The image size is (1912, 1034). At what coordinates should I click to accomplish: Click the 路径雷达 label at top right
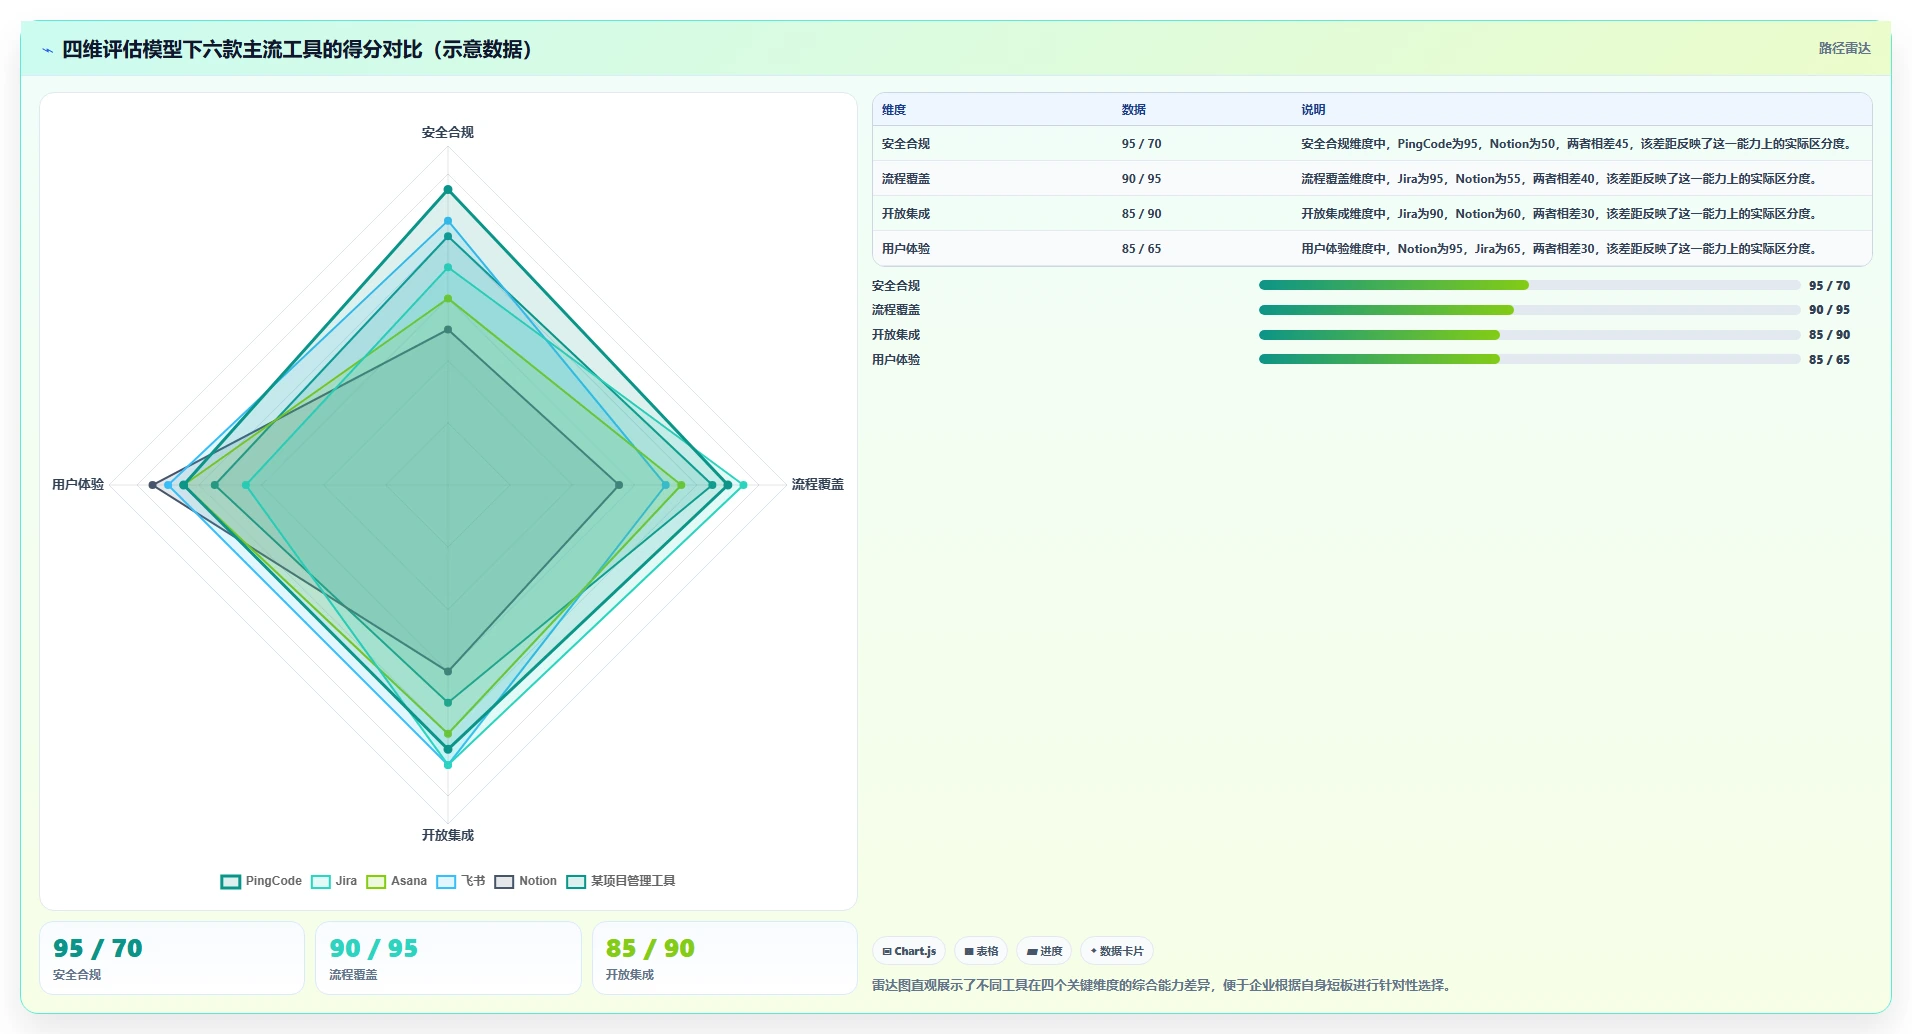pyautogui.click(x=1844, y=48)
